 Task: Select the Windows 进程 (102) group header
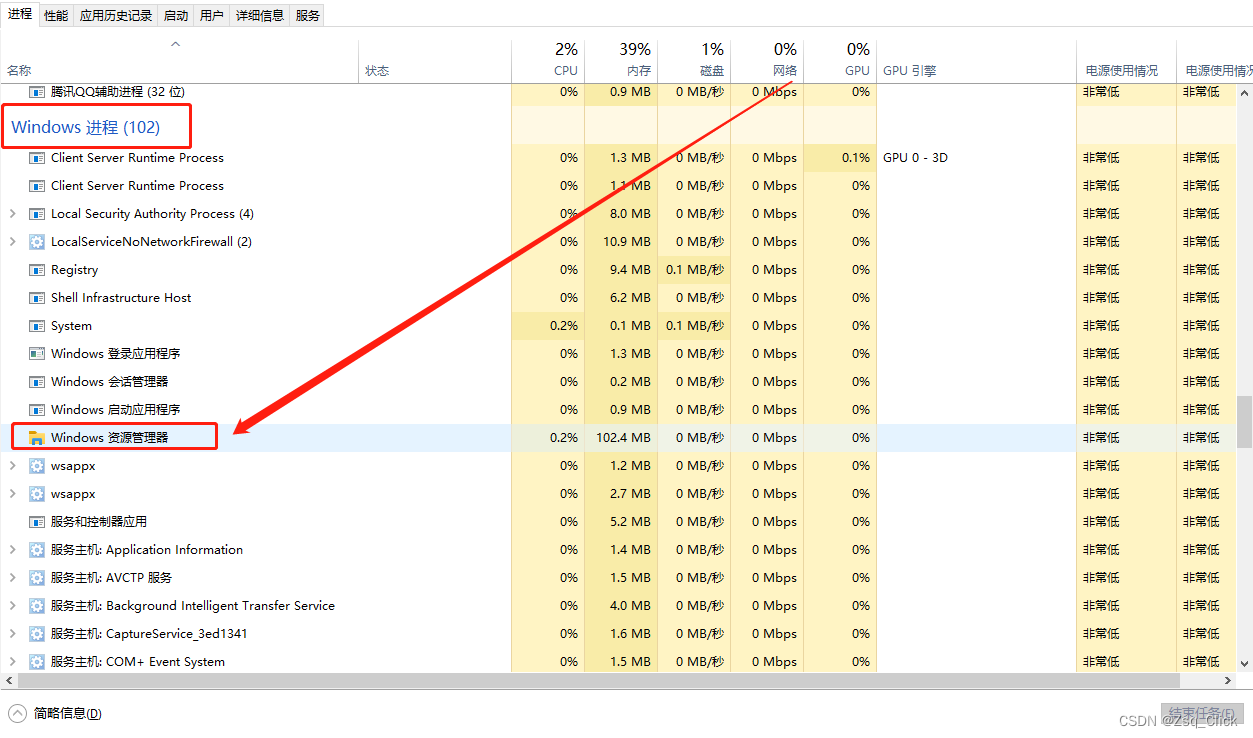coord(86,127)
